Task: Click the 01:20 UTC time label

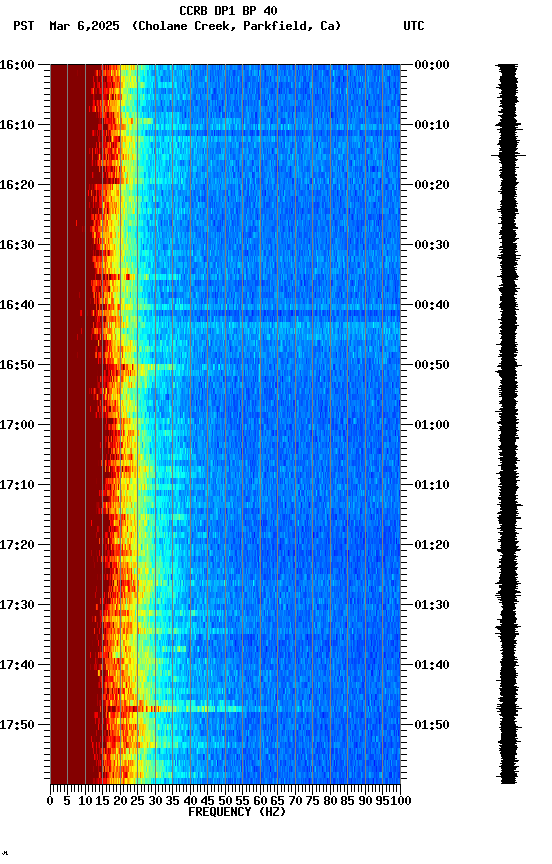Action: coord(432,545)
